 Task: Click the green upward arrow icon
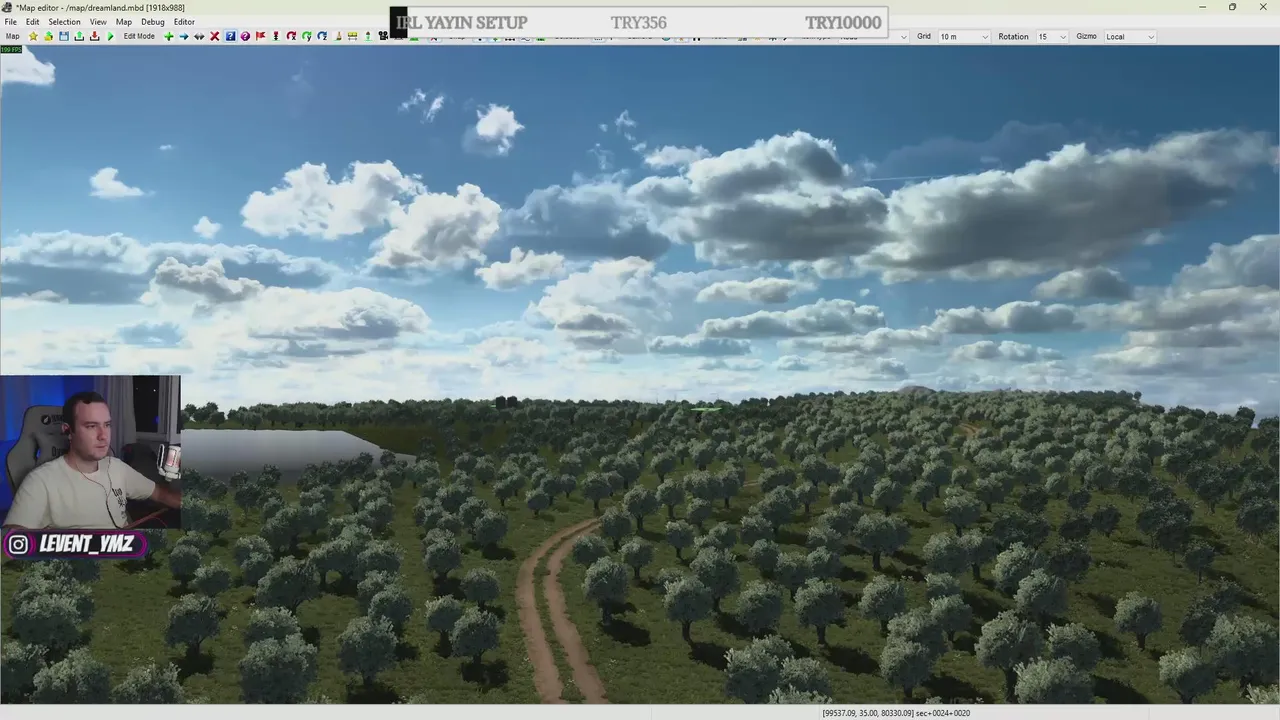coord(368,36)
